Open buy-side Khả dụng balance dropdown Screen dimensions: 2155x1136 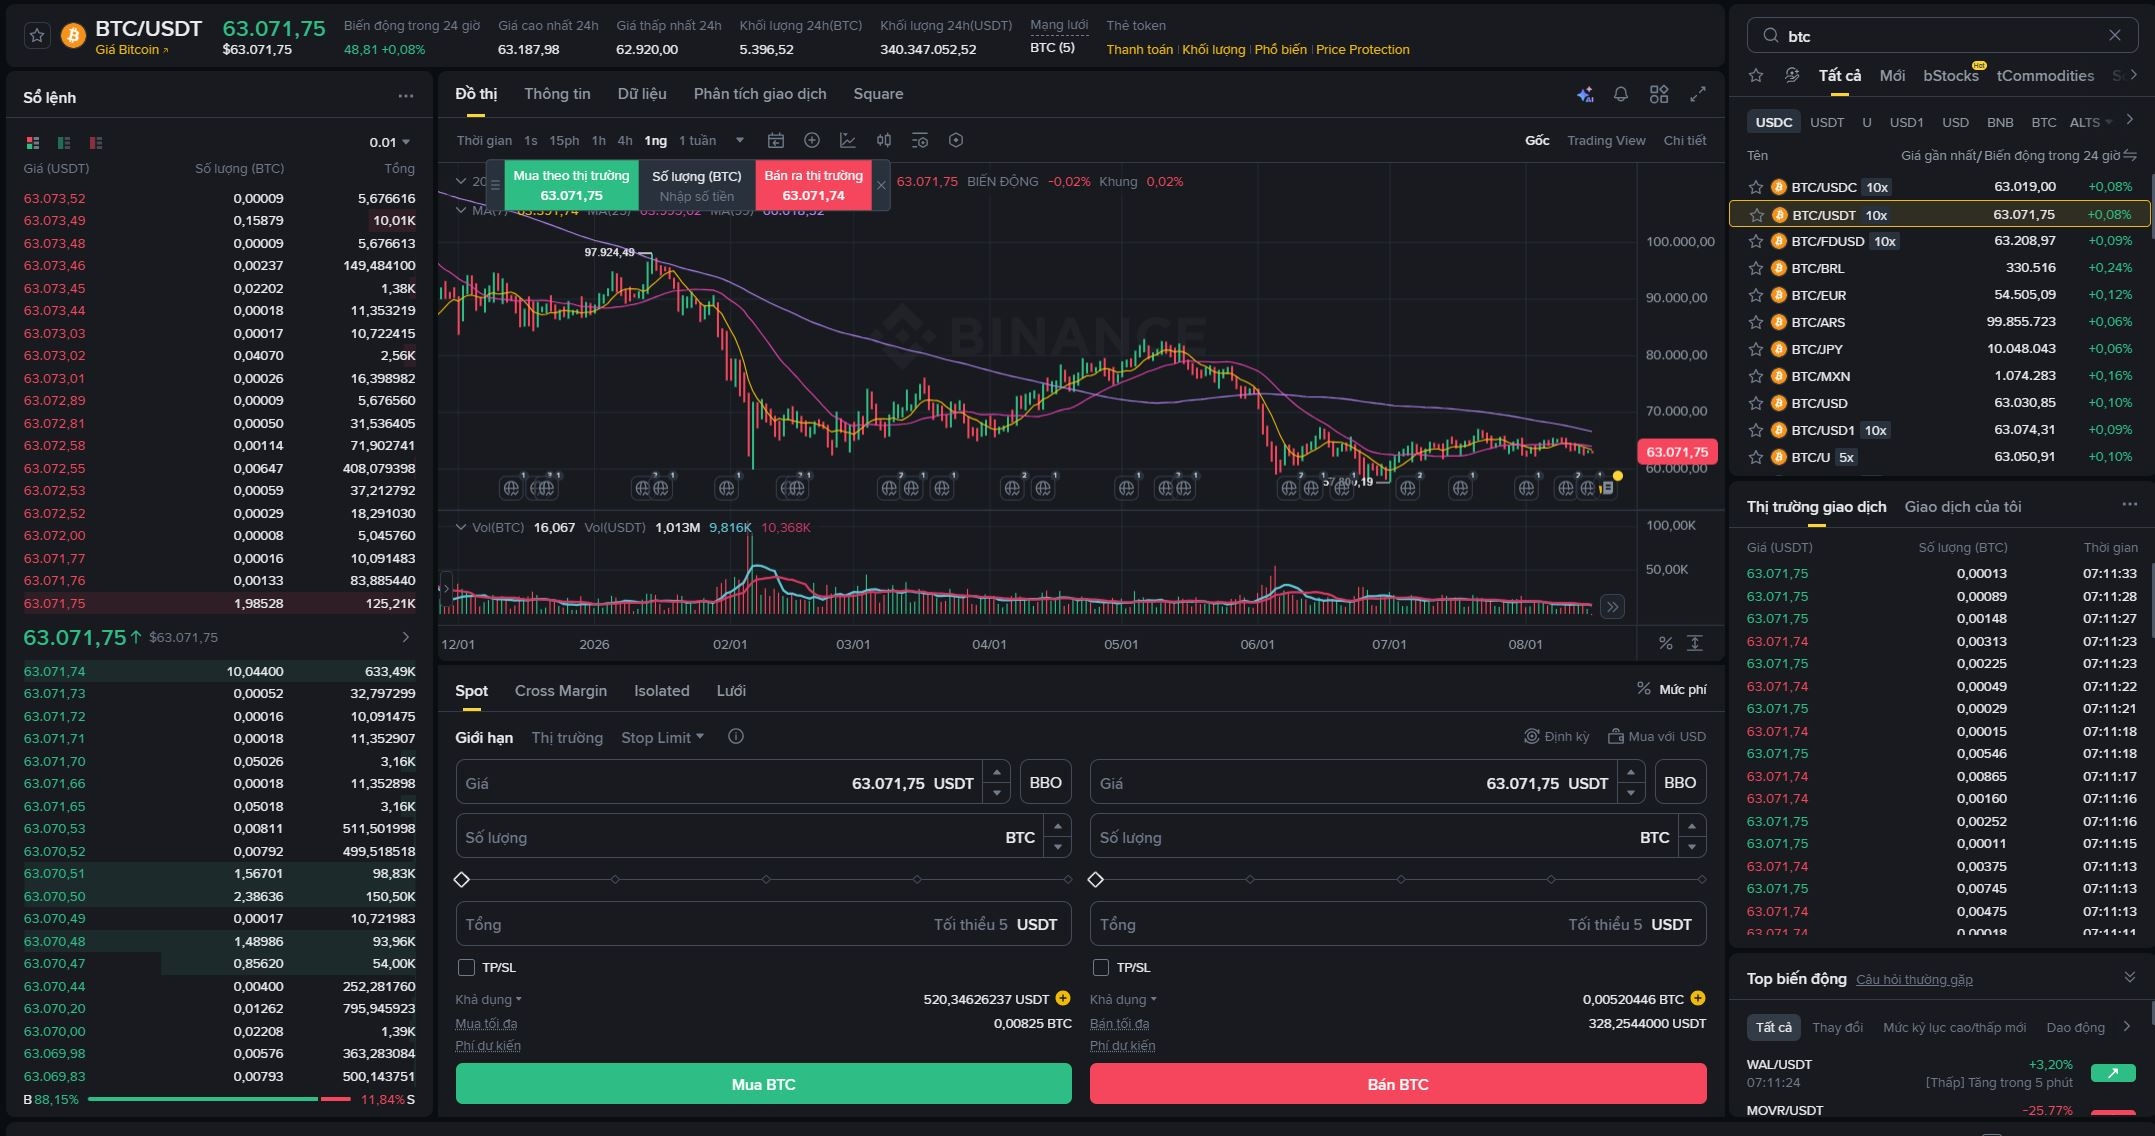point(488,999)
